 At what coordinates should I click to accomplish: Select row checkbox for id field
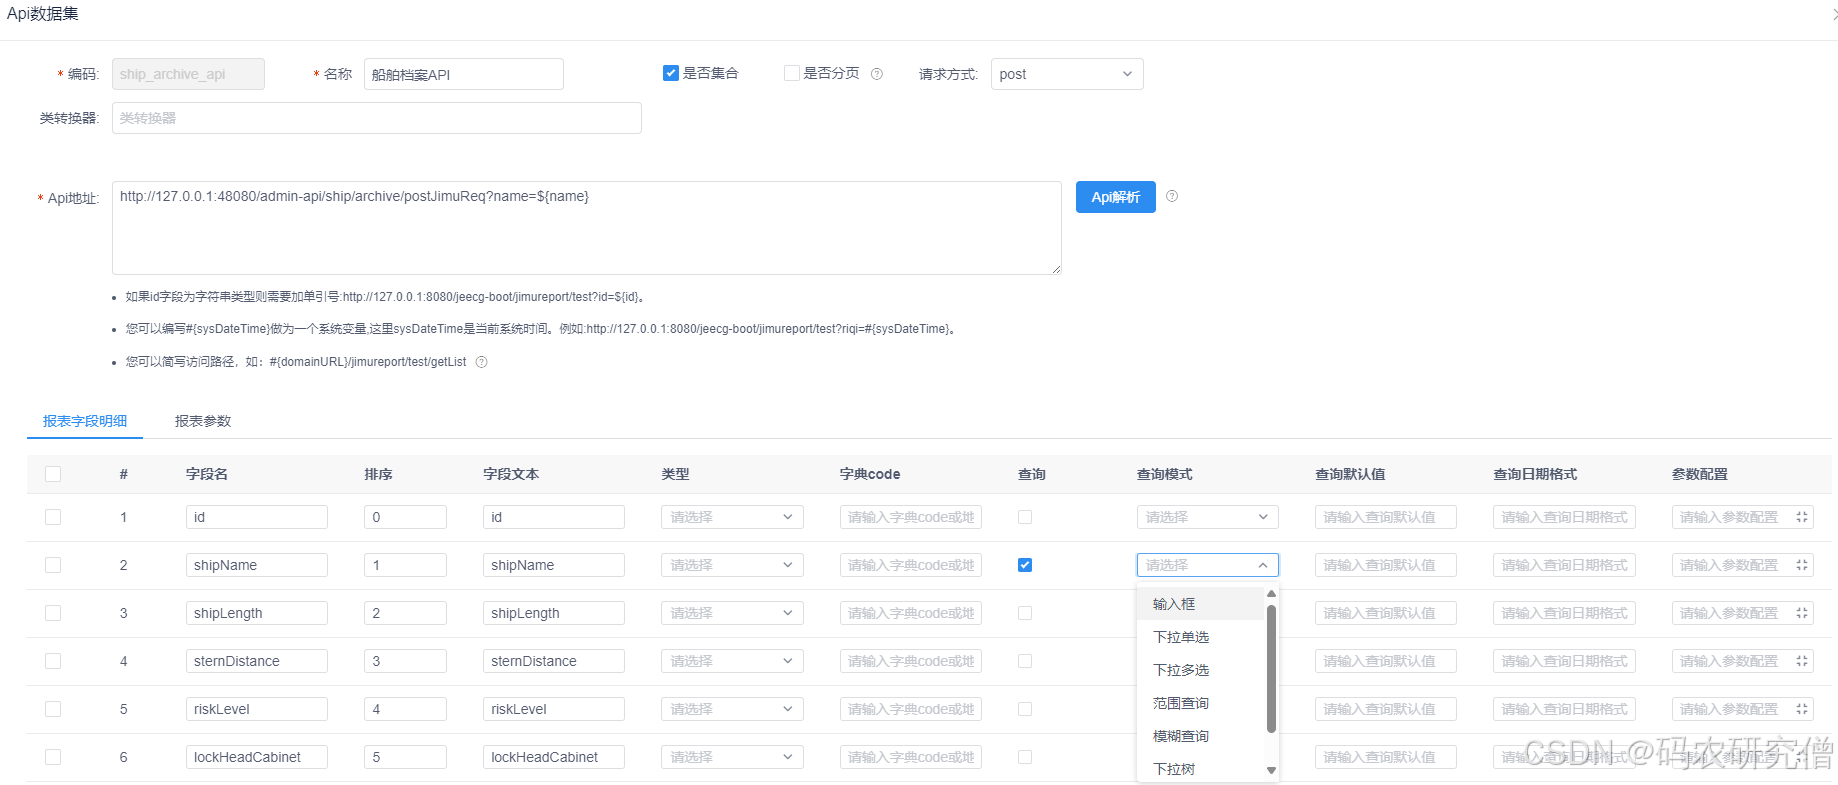point(53,517)
